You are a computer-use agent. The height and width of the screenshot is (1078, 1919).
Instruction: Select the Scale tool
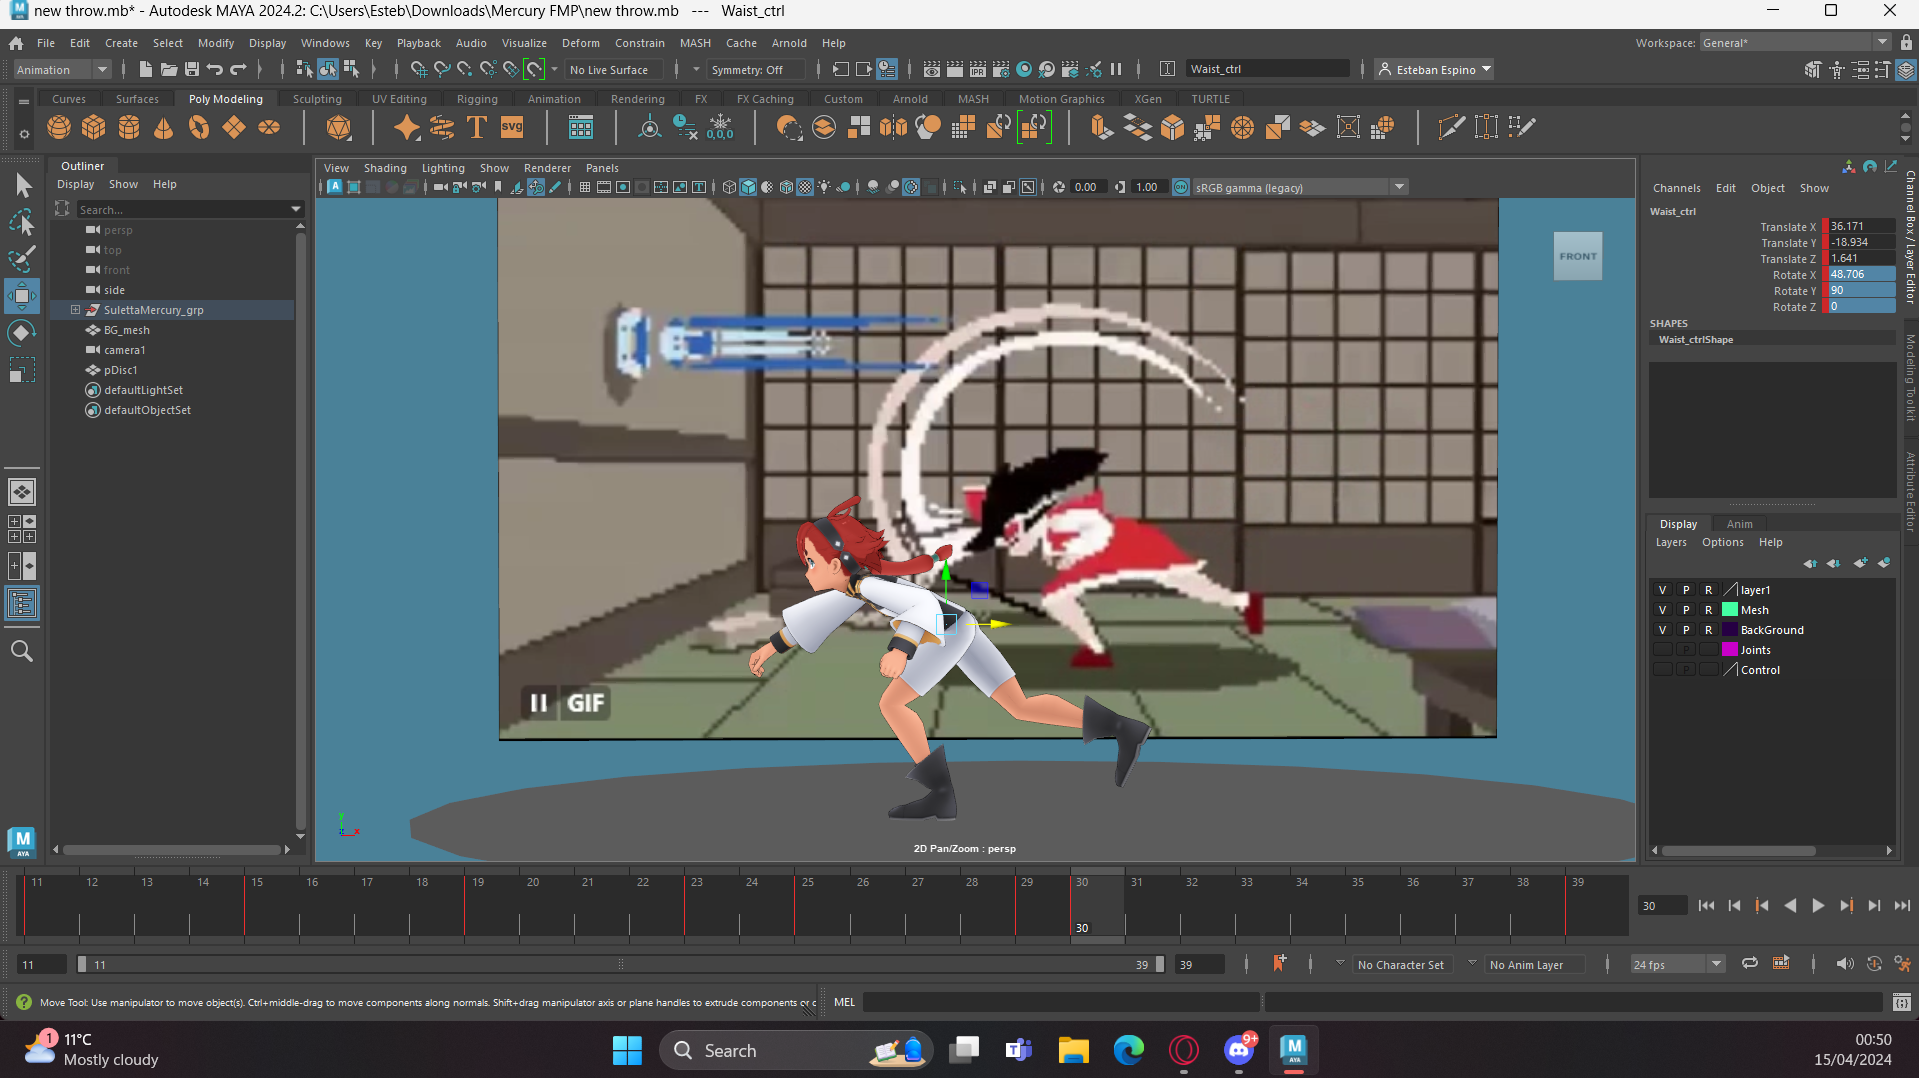coord(22,370)
